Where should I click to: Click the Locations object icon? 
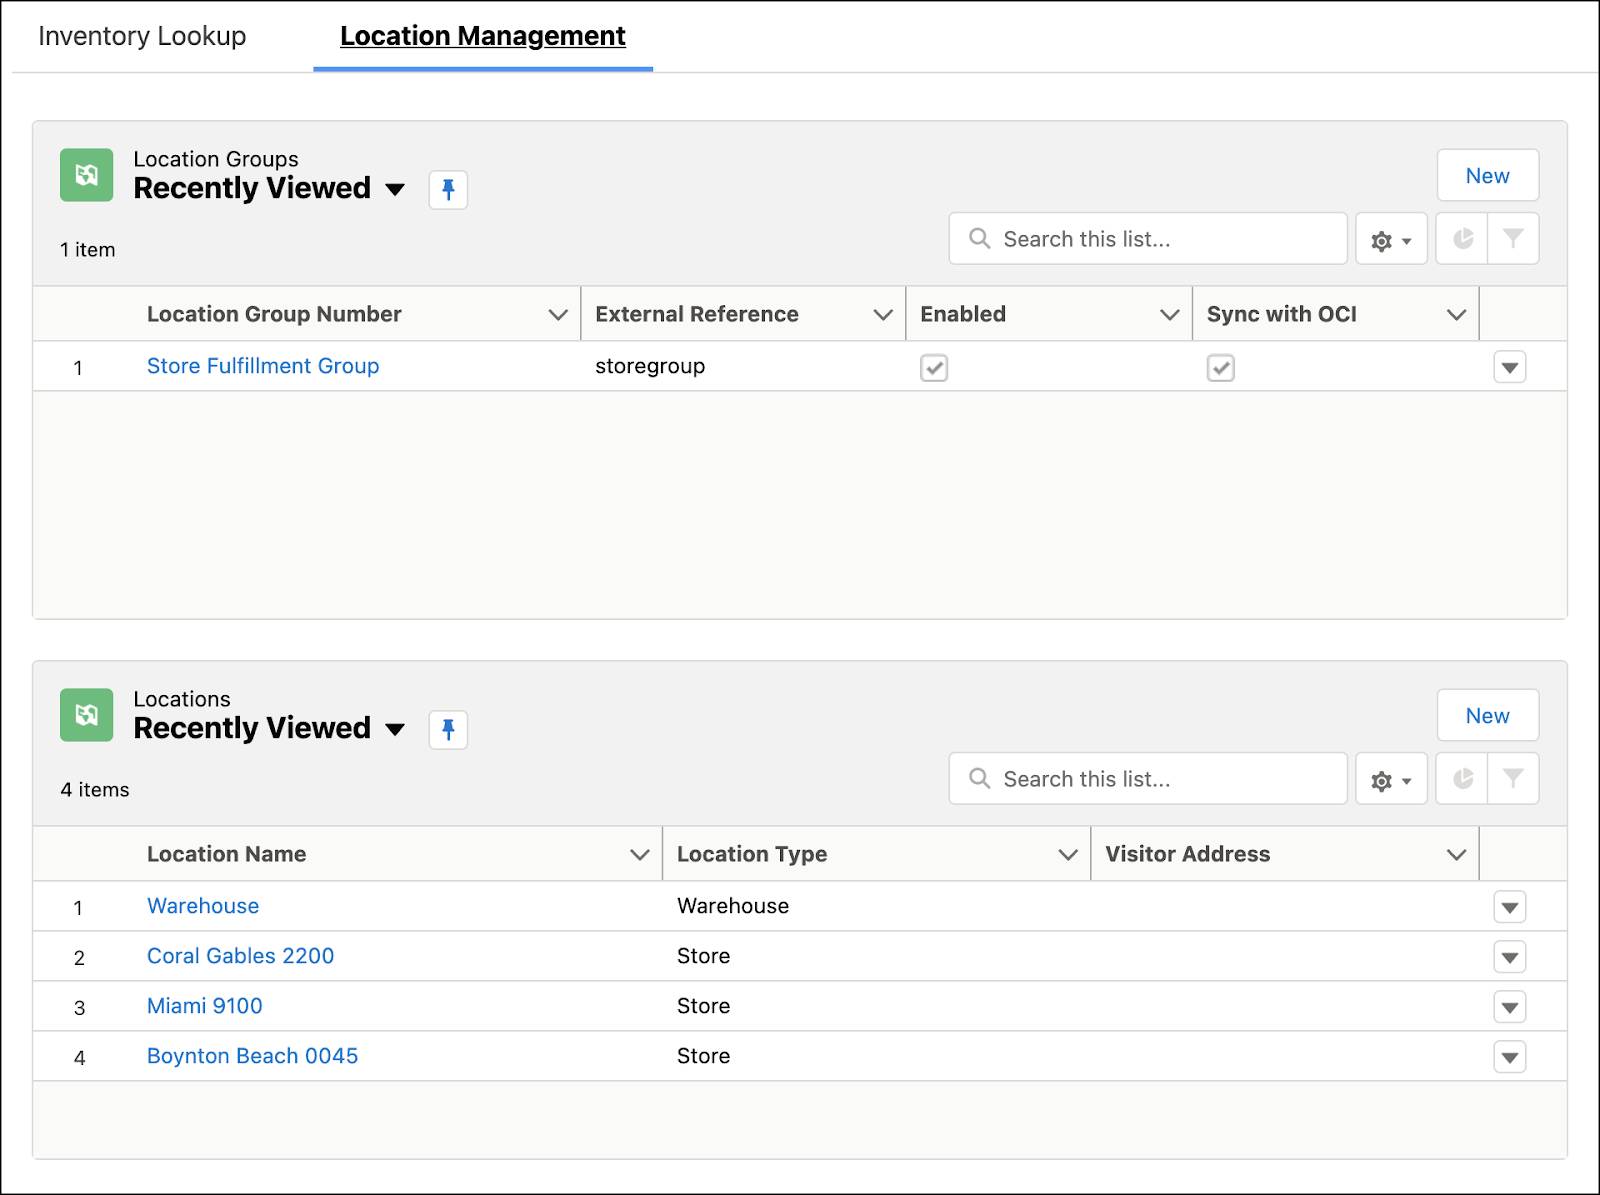87,715
